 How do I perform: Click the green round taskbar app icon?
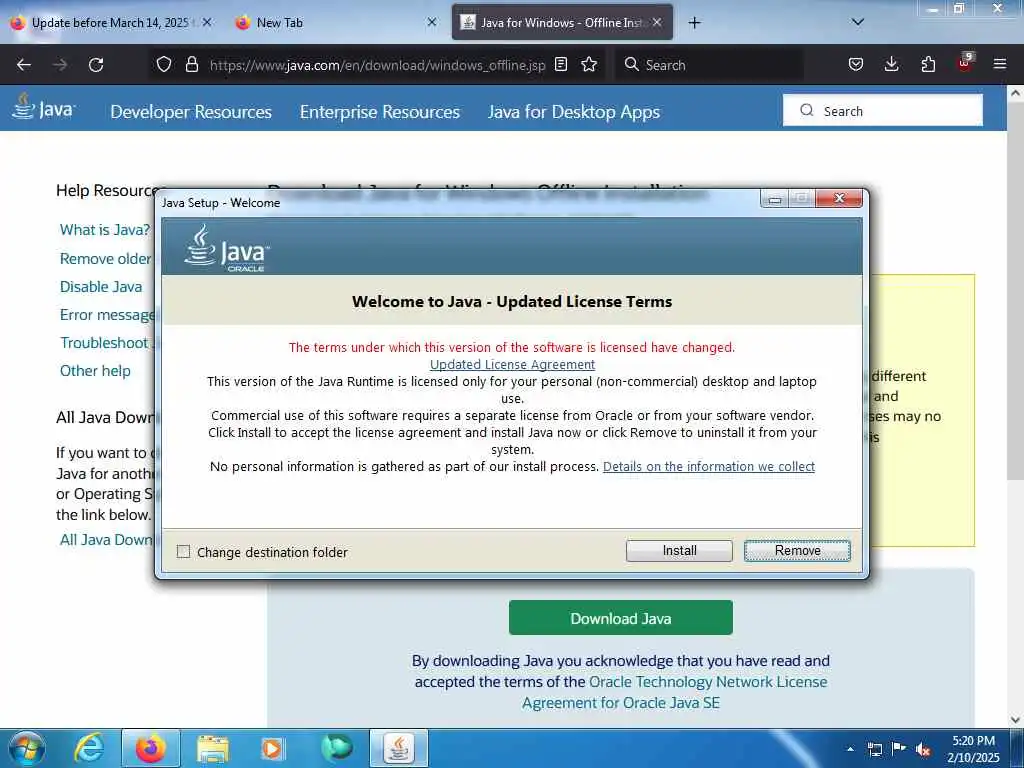(x=337, y=748)
